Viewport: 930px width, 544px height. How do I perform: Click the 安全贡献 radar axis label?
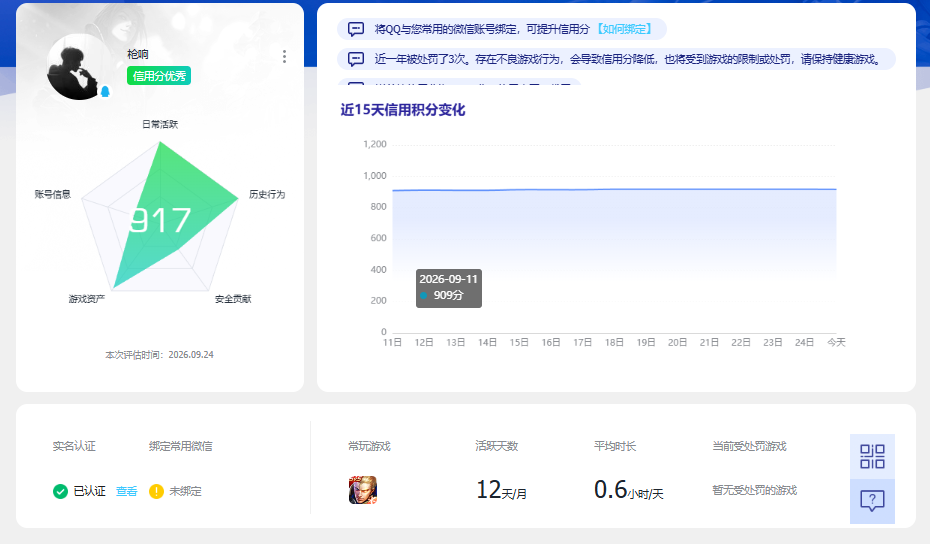[233, 298]
